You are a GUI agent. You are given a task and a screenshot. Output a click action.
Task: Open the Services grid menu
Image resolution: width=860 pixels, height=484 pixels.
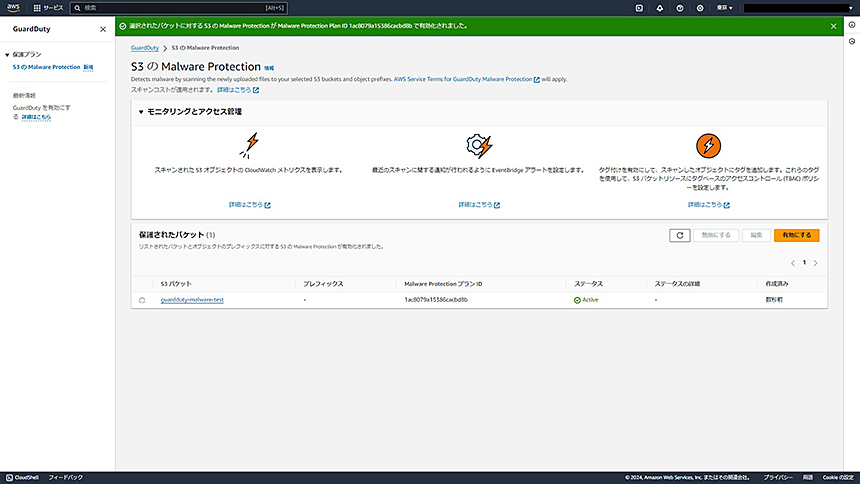48,8
